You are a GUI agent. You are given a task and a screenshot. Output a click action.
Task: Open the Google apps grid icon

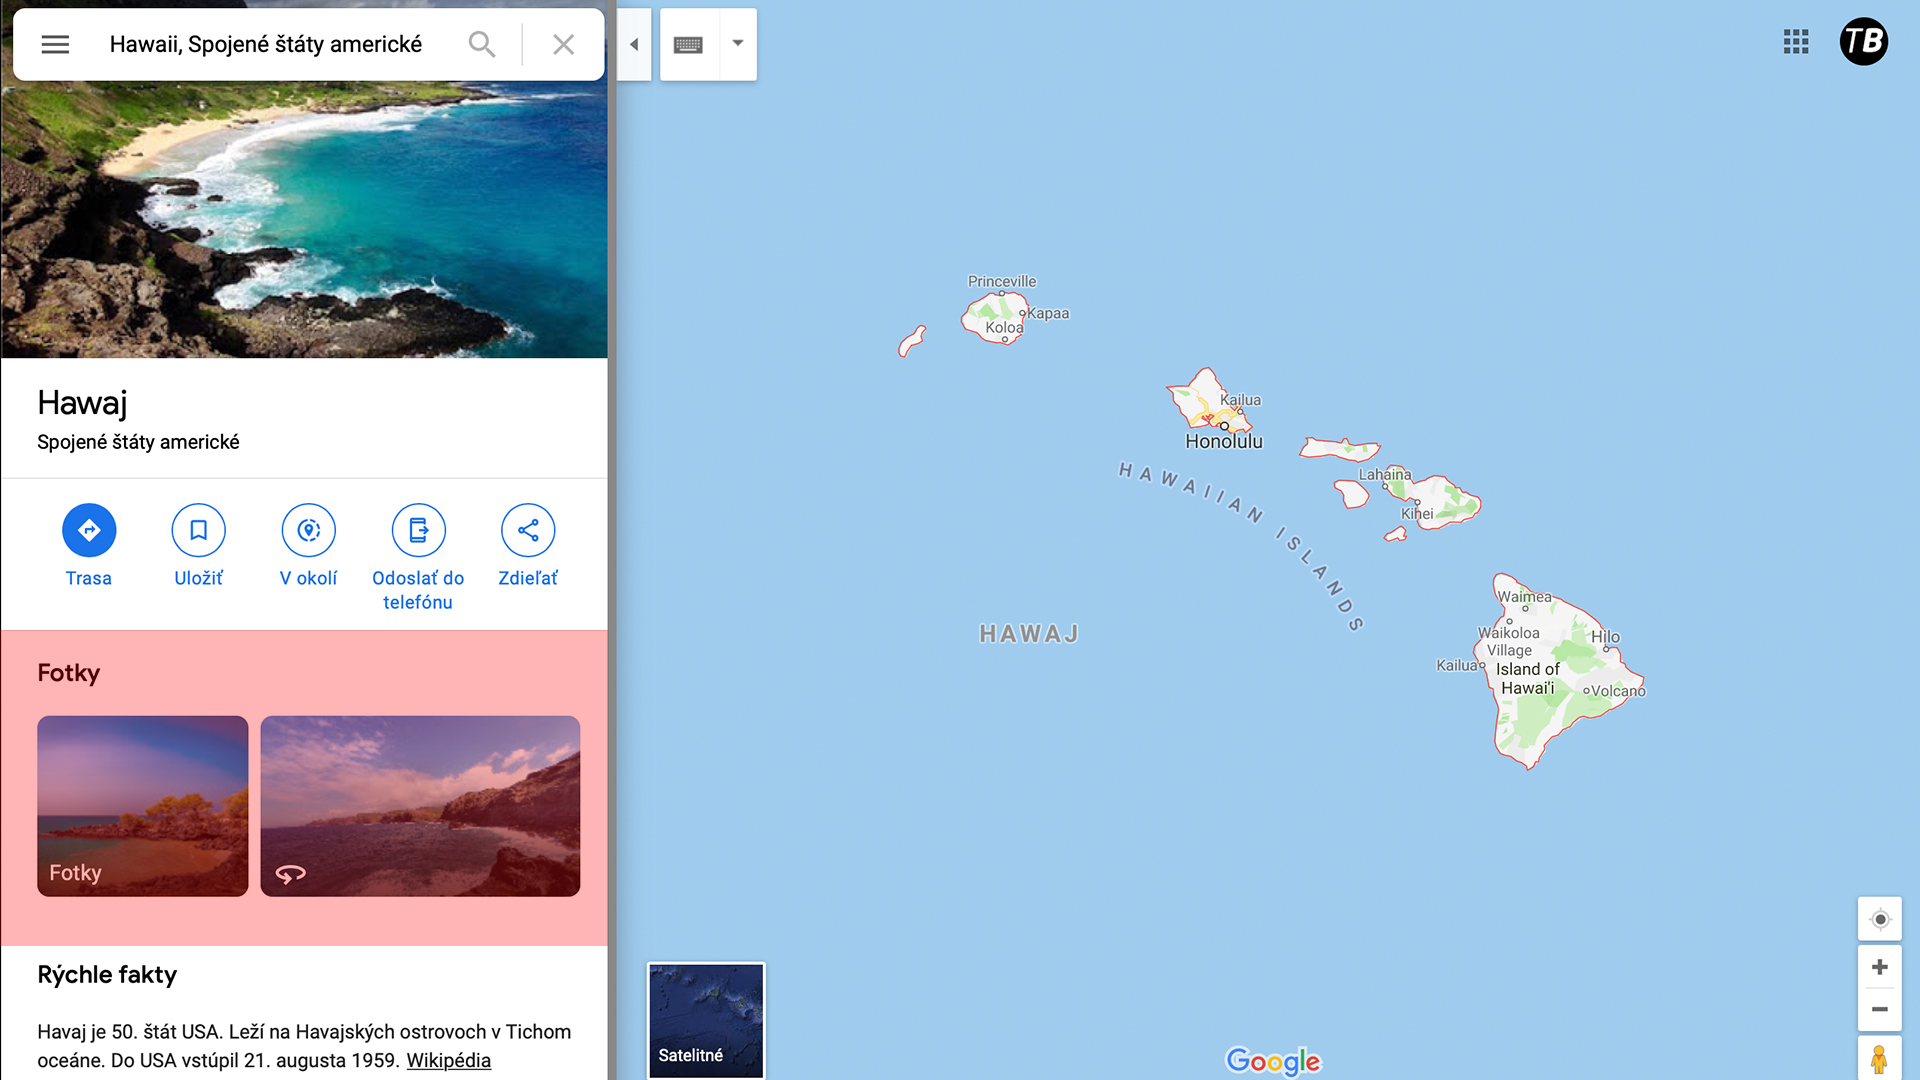point(1796,42)
